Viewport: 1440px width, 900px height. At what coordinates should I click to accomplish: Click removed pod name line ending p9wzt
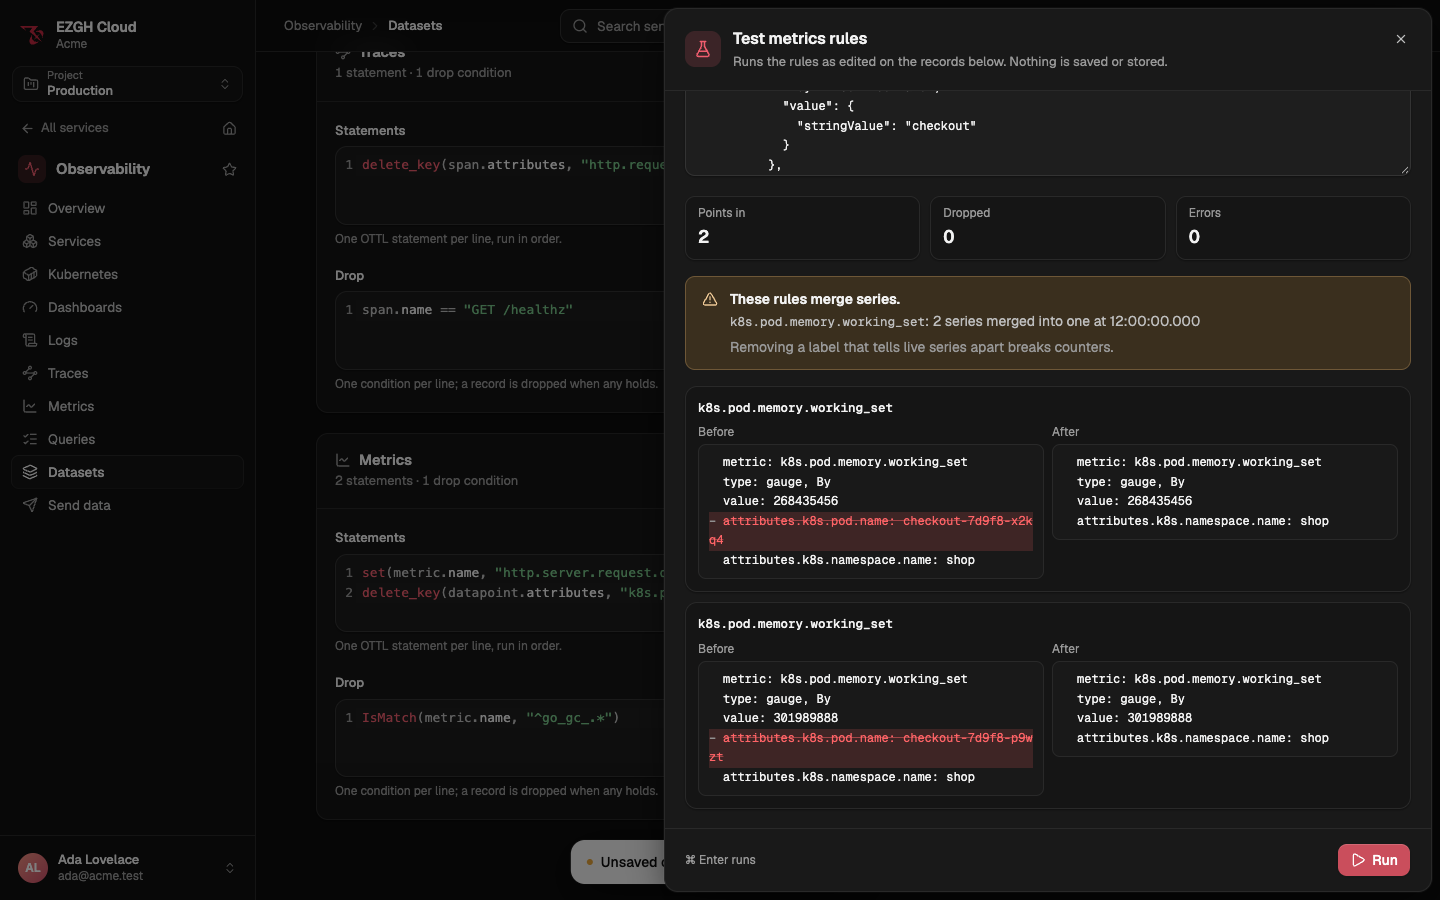pyautogui.click(x=871, y=748)
